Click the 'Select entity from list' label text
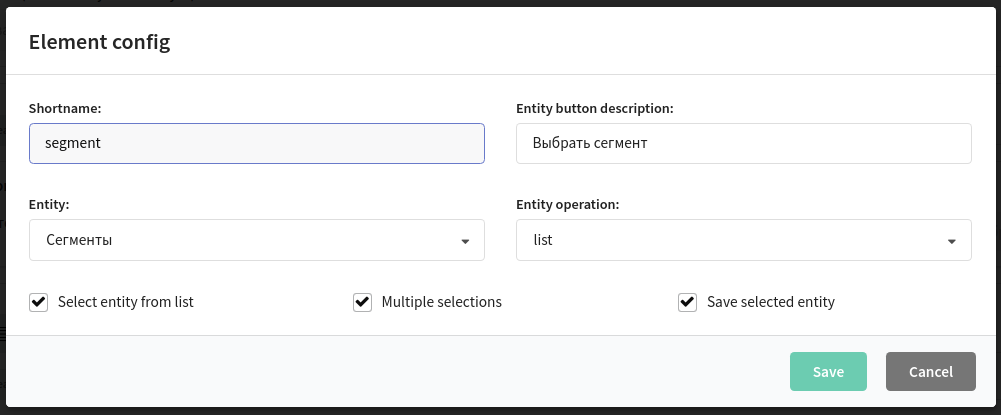This screenshot has height=415, width=1001. click(126, 302)
